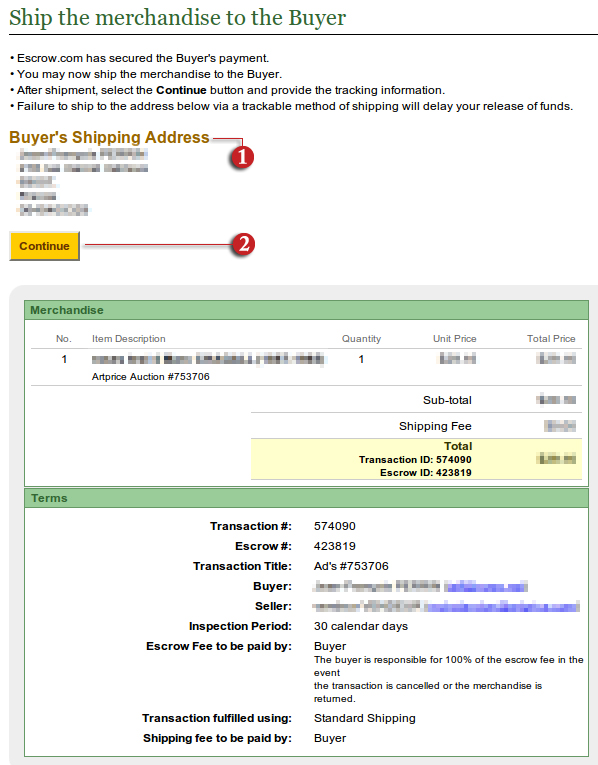Open the blurred seller email link
598x765 pixels.
pos(501,606)
